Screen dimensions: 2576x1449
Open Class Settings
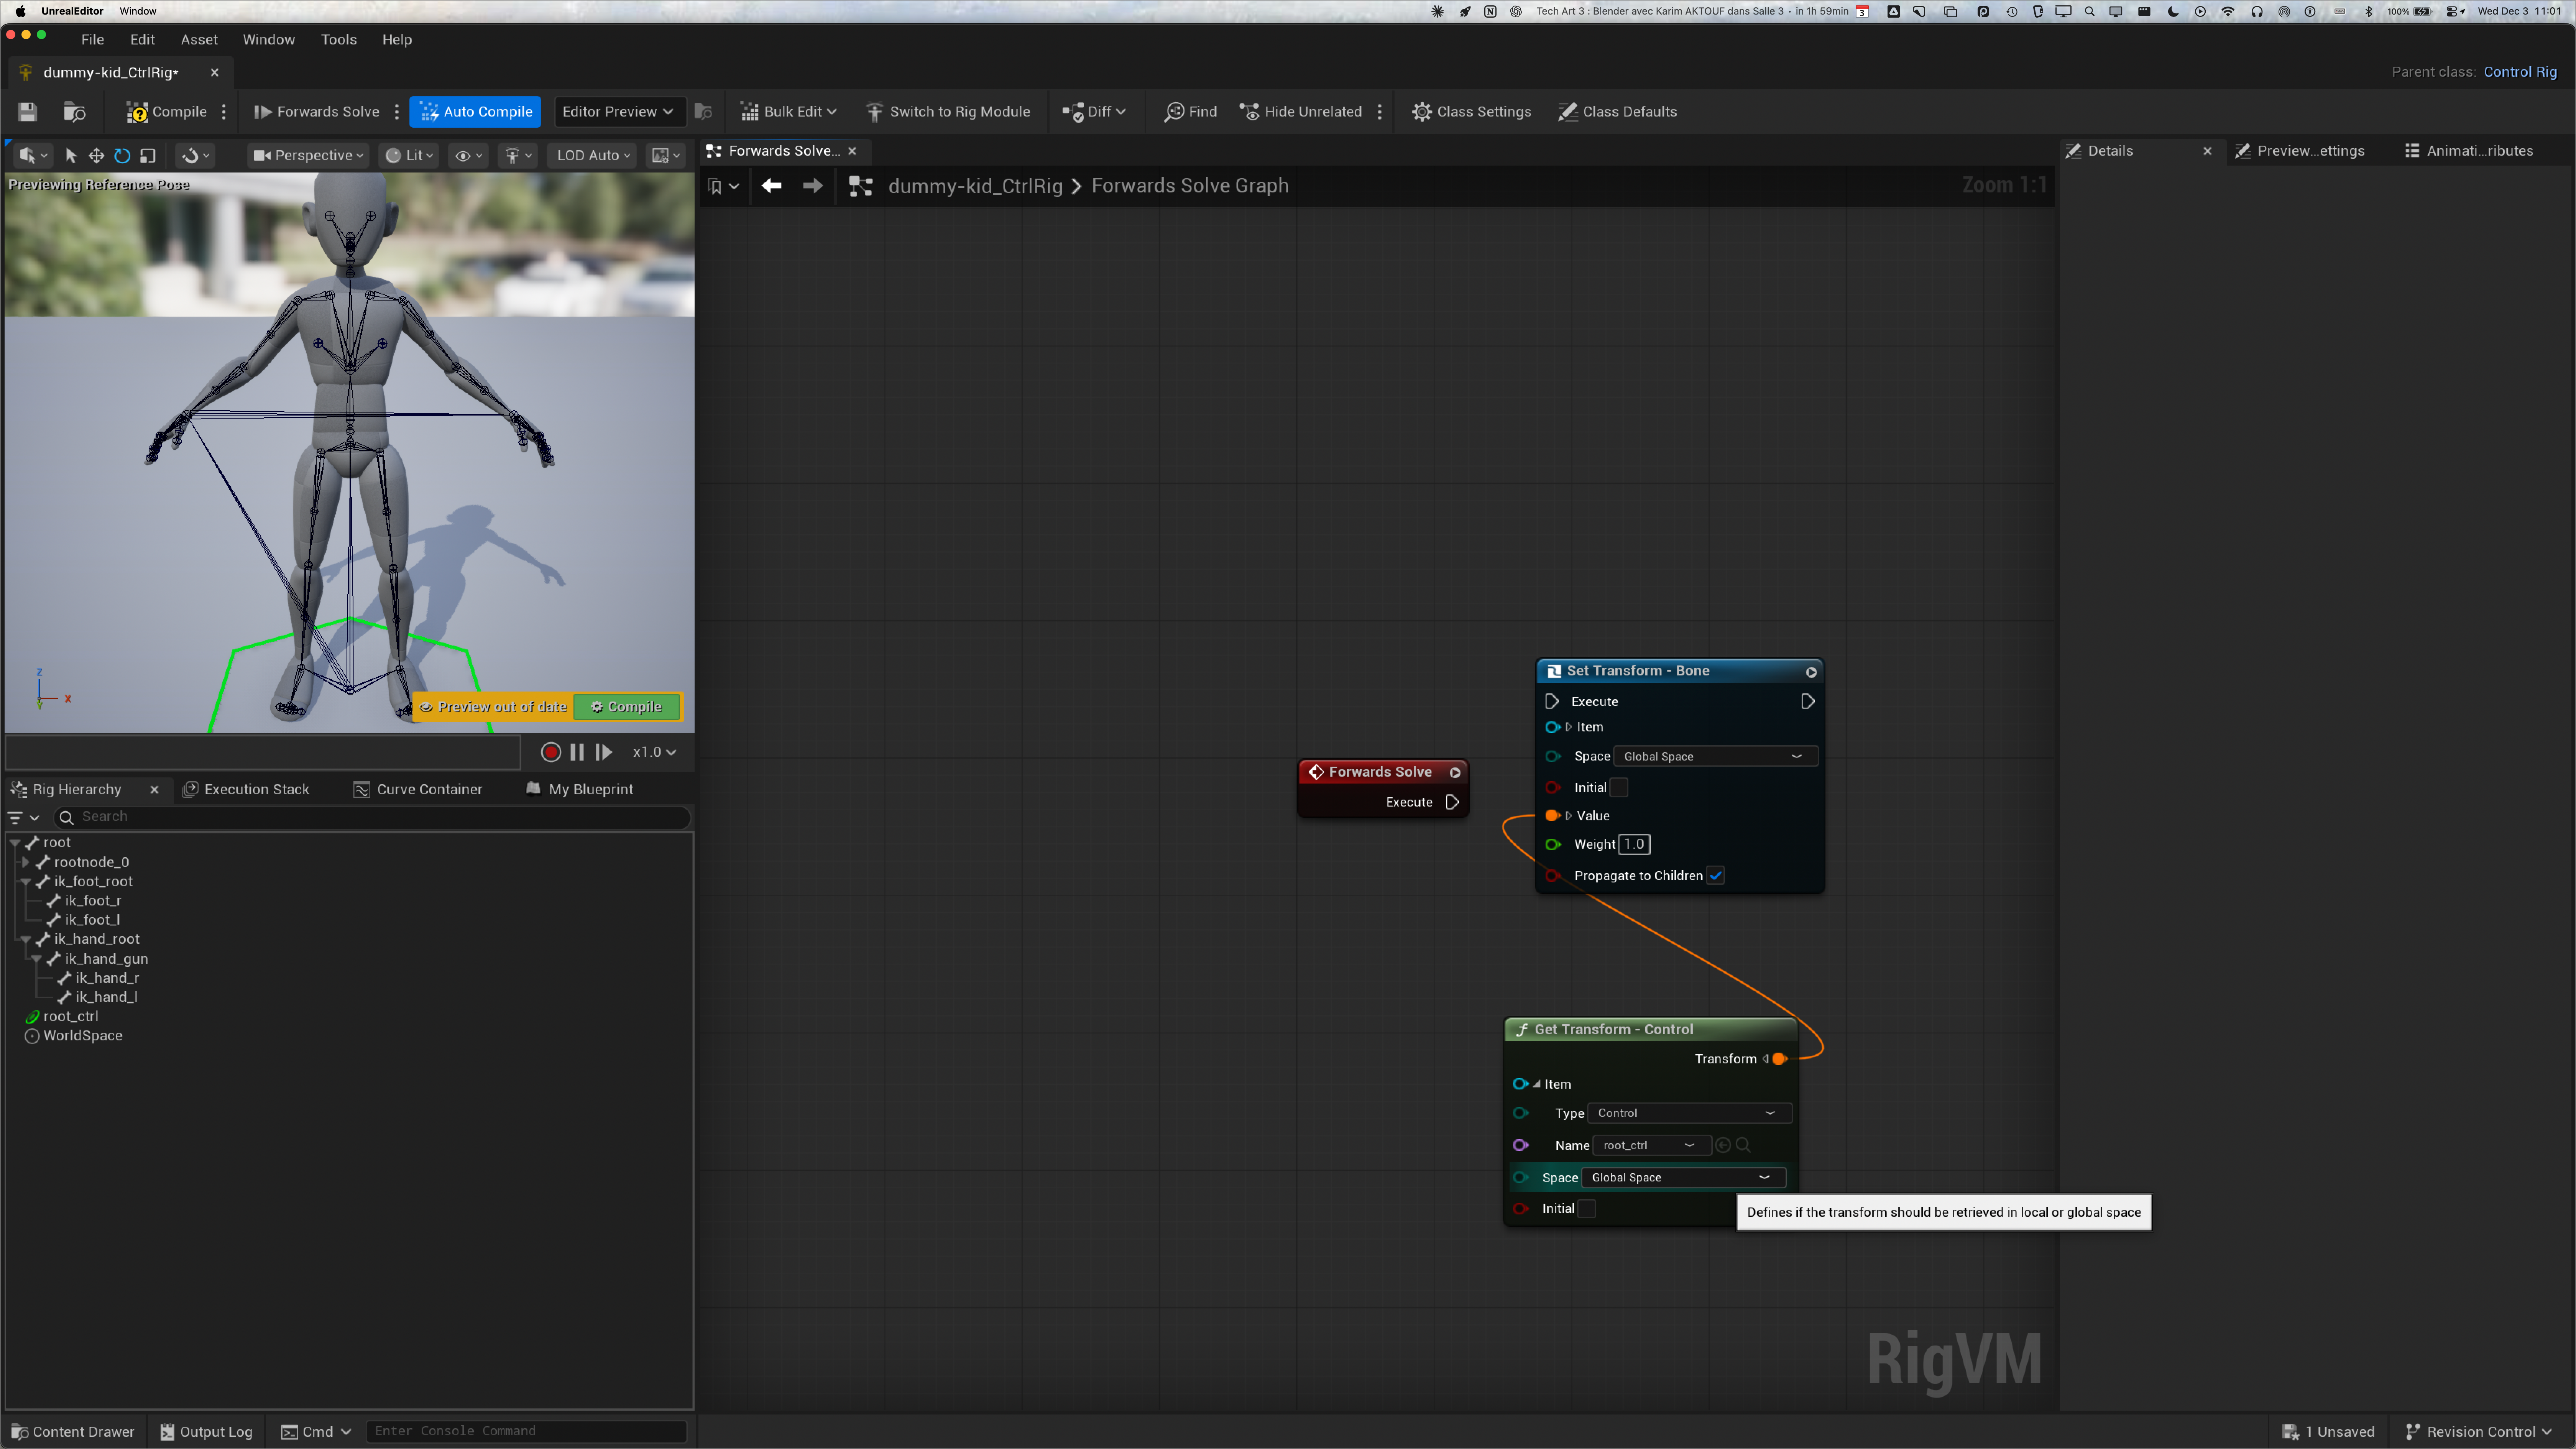click(x=1472, y=112)
